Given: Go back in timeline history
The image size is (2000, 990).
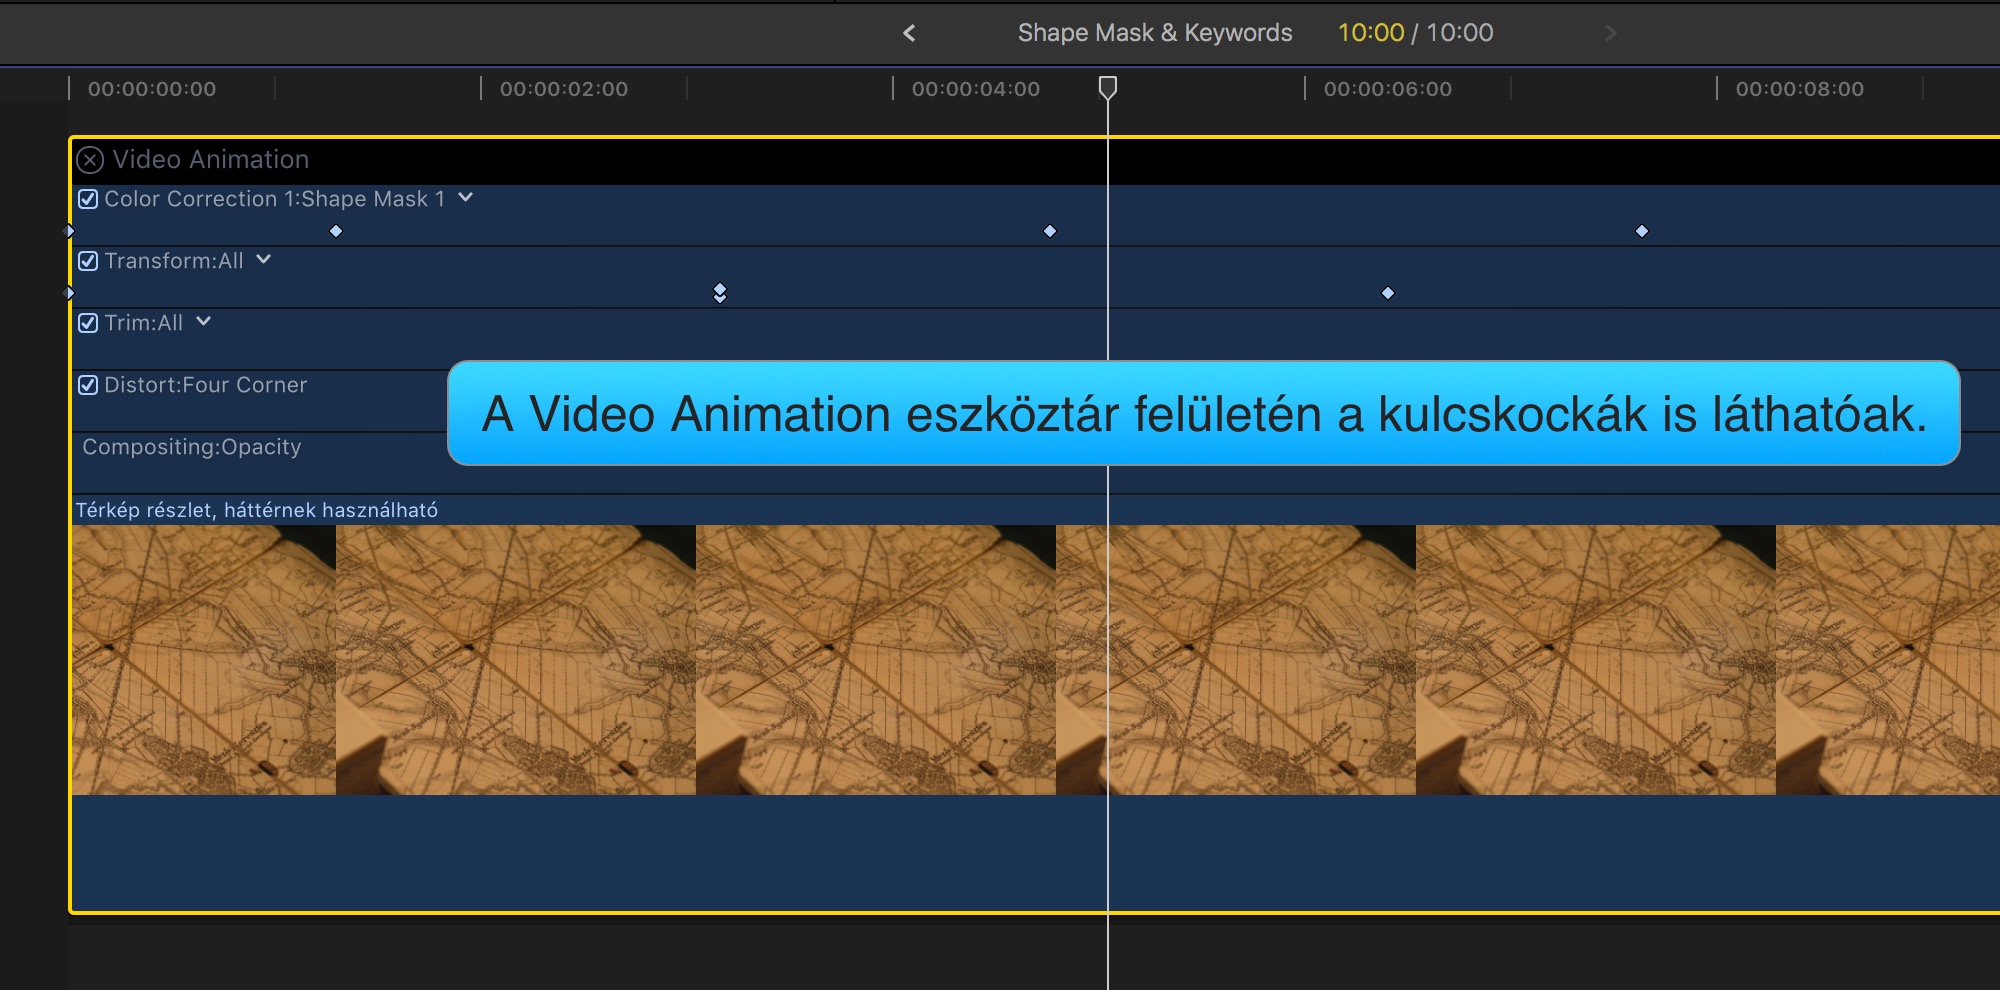Looking at the screenshot, I should tap(909, 33).
